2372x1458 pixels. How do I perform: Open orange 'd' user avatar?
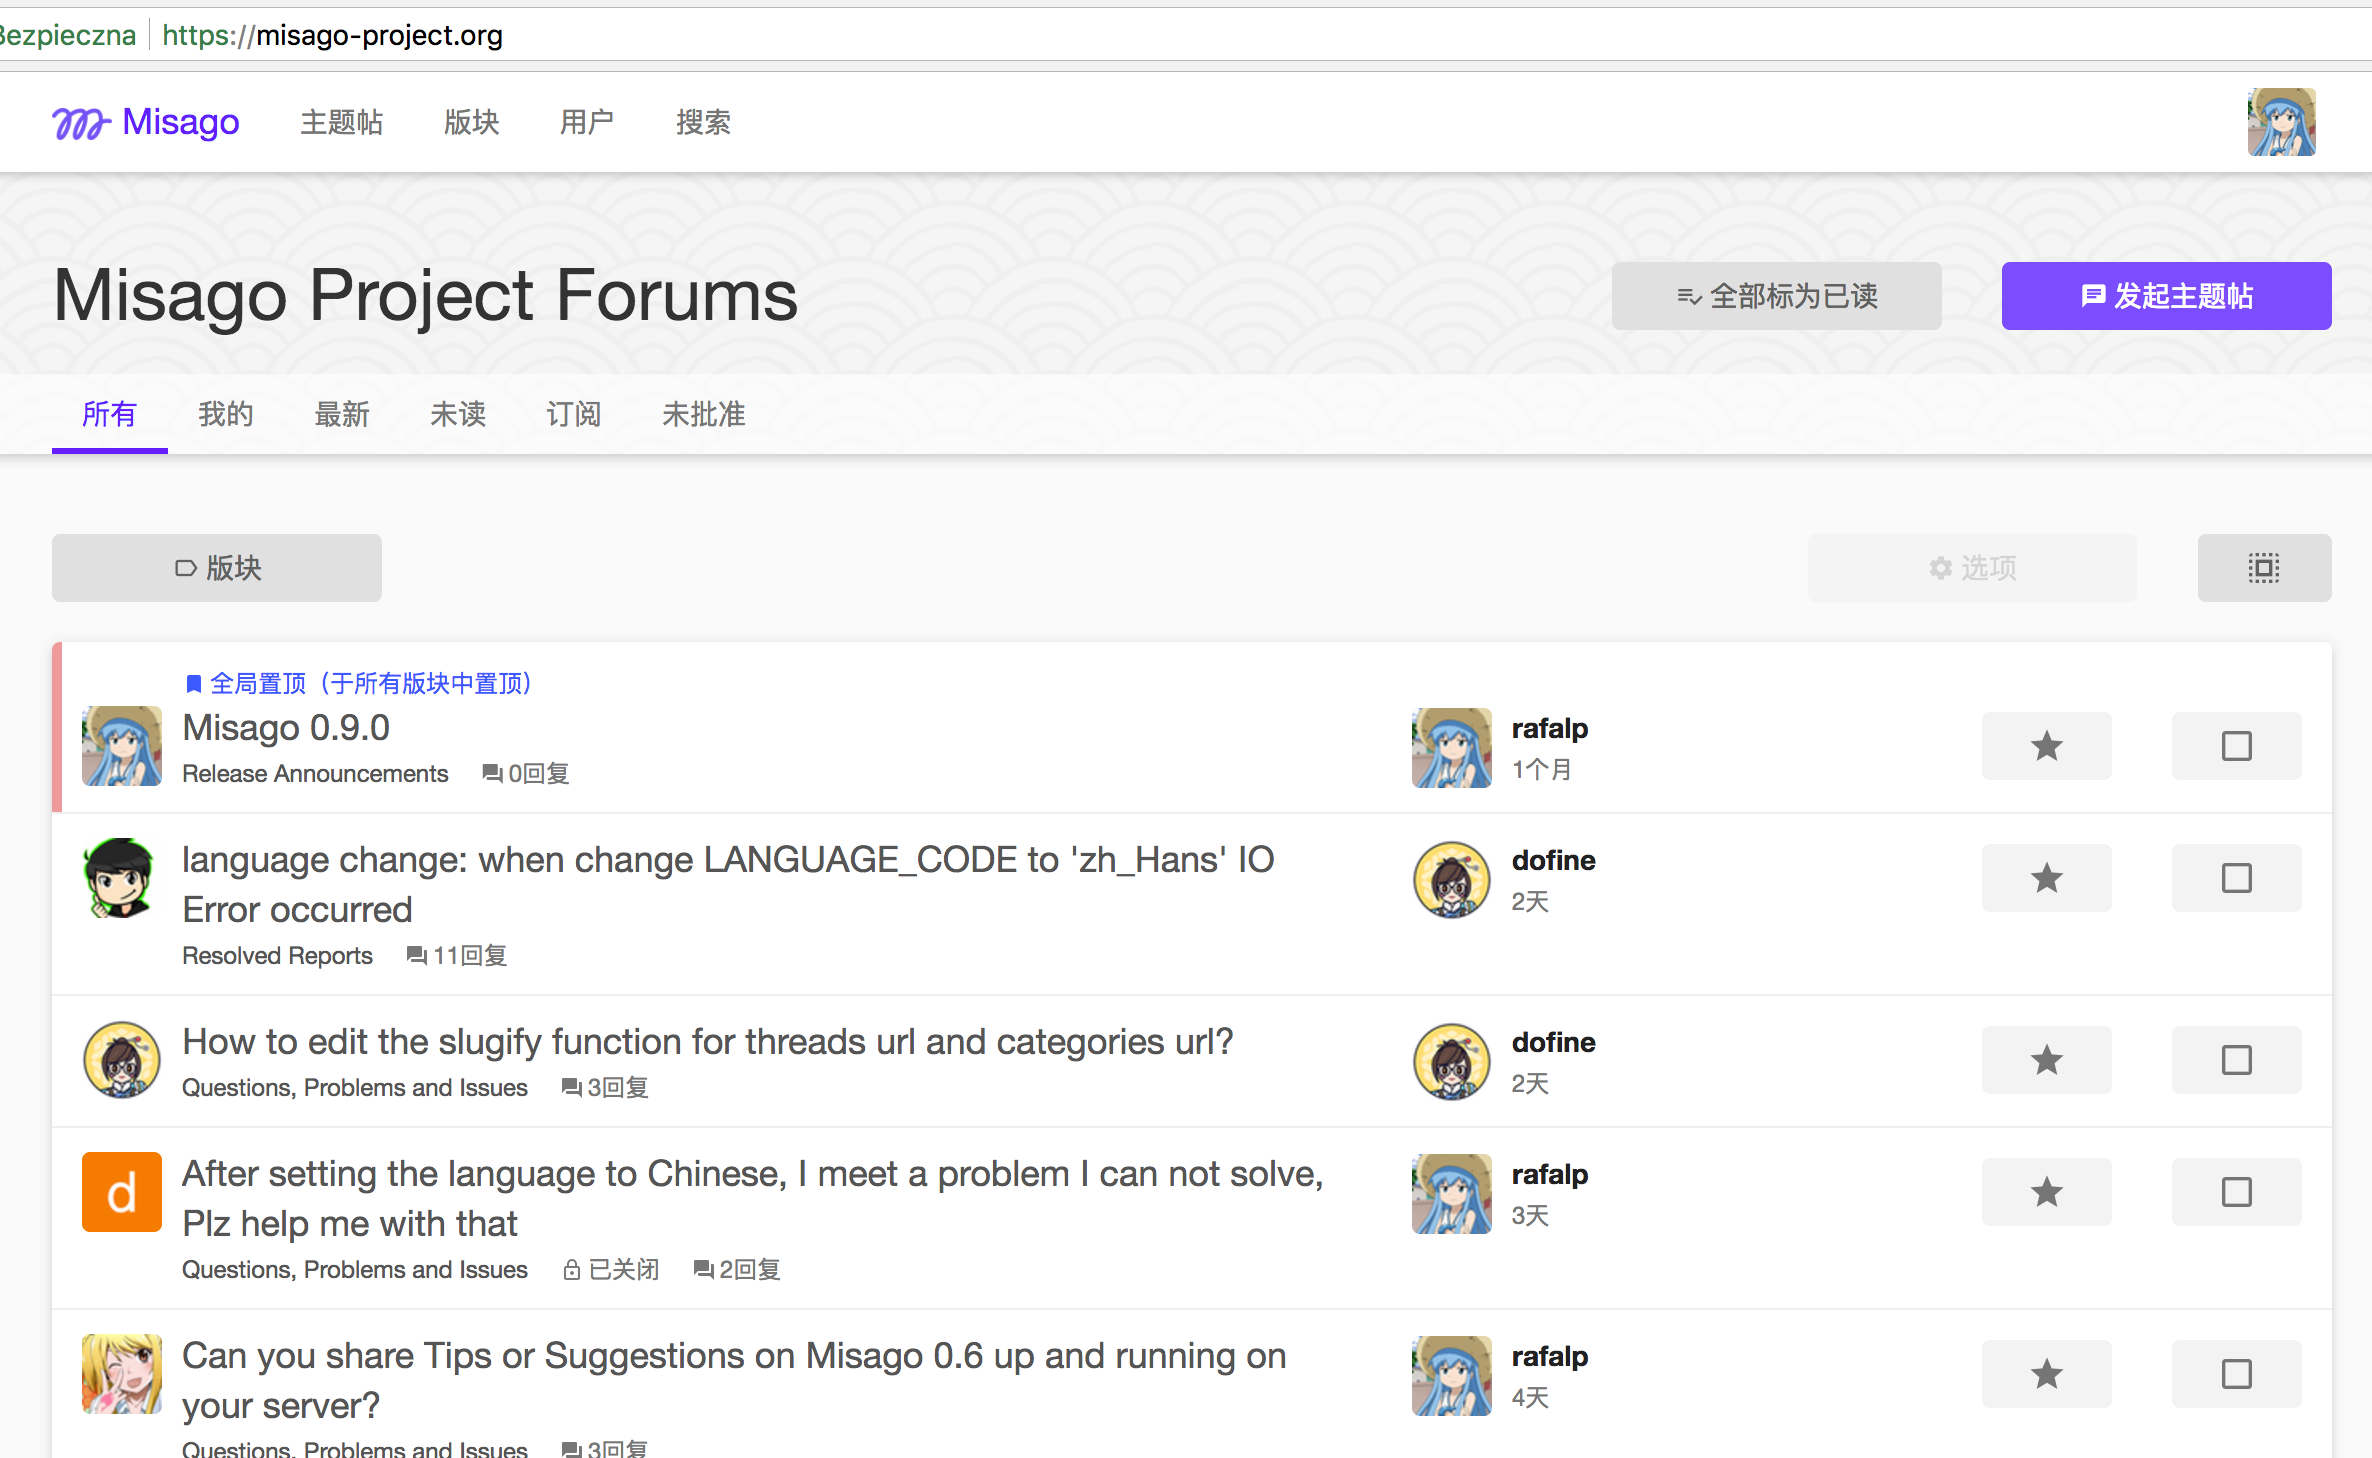point(122,1192)
